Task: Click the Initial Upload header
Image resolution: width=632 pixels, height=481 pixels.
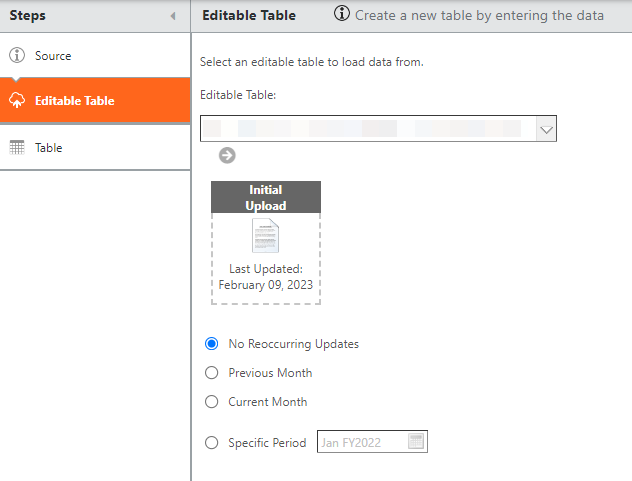Action: (266, 197)
